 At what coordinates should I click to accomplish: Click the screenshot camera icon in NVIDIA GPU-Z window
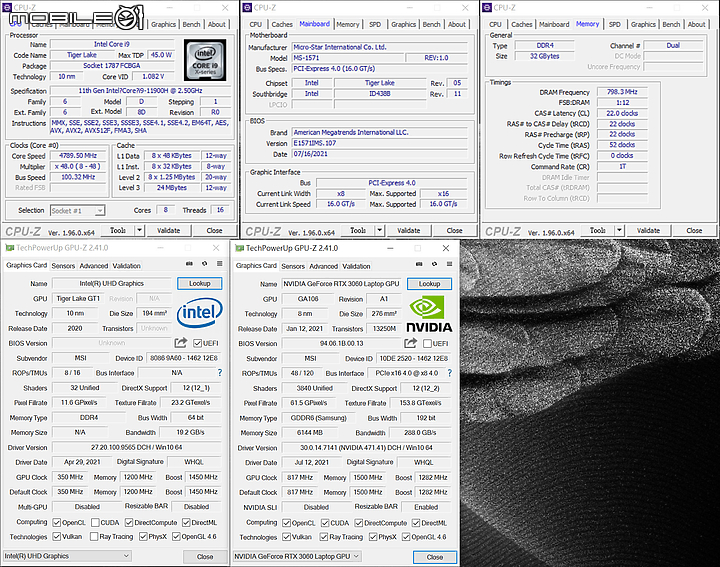coord(419,264)
